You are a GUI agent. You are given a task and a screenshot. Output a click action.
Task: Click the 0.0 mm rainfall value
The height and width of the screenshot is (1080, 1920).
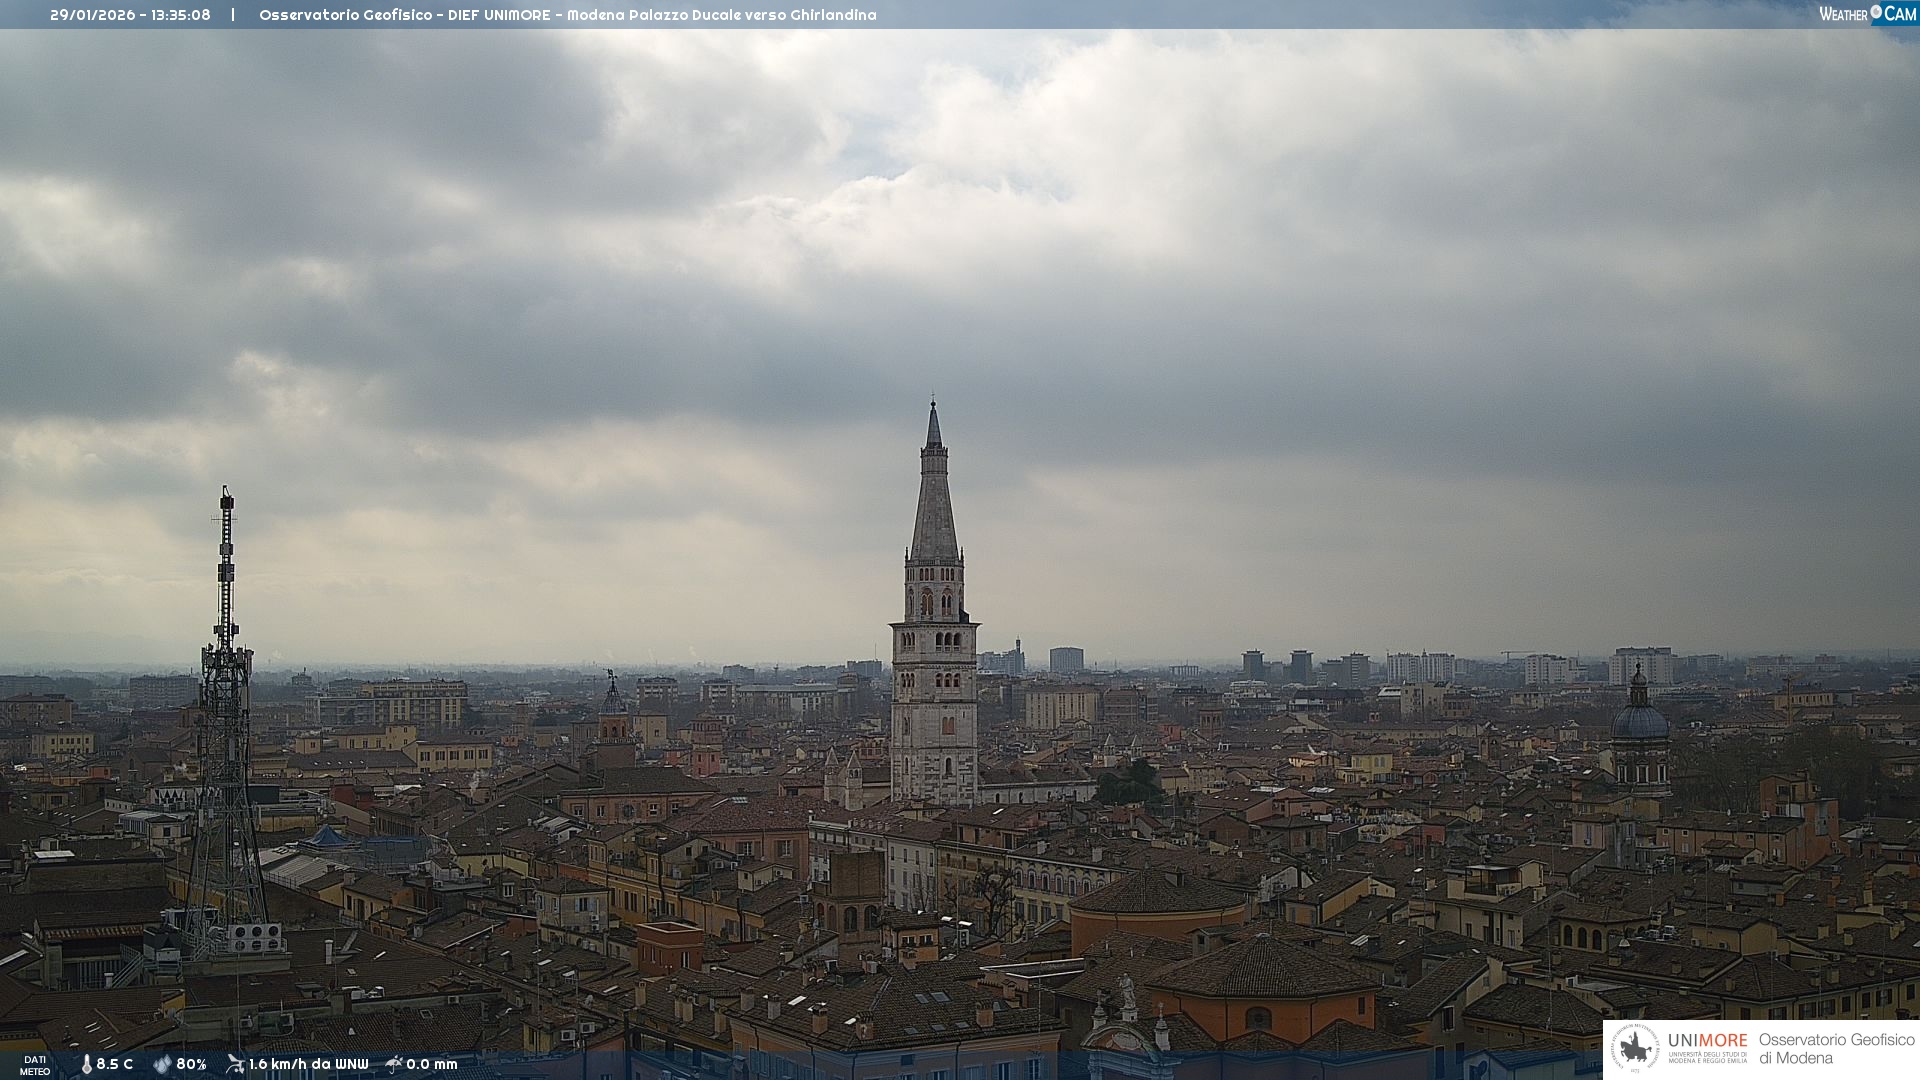[x=431, y=1064]
